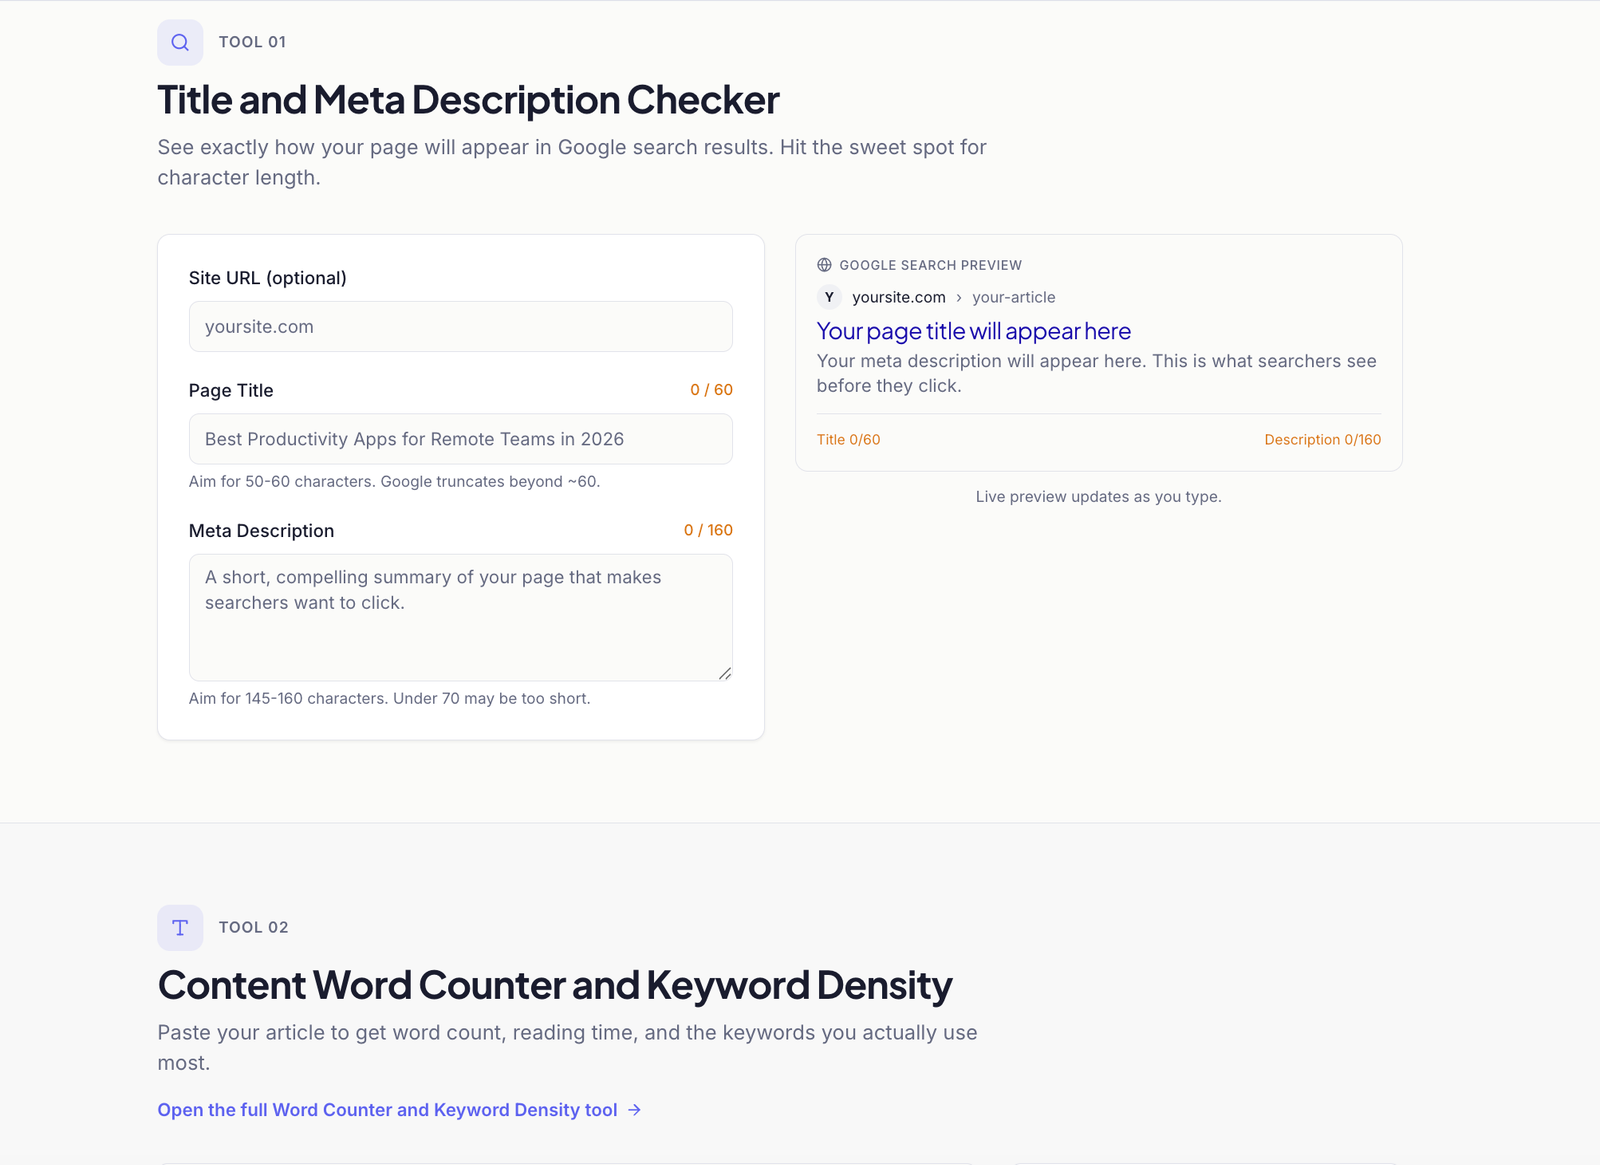Click the 'Aim for 145-160 characters' hint
The width and height of the screenshot is (1600, 1165).
(389, 699)
